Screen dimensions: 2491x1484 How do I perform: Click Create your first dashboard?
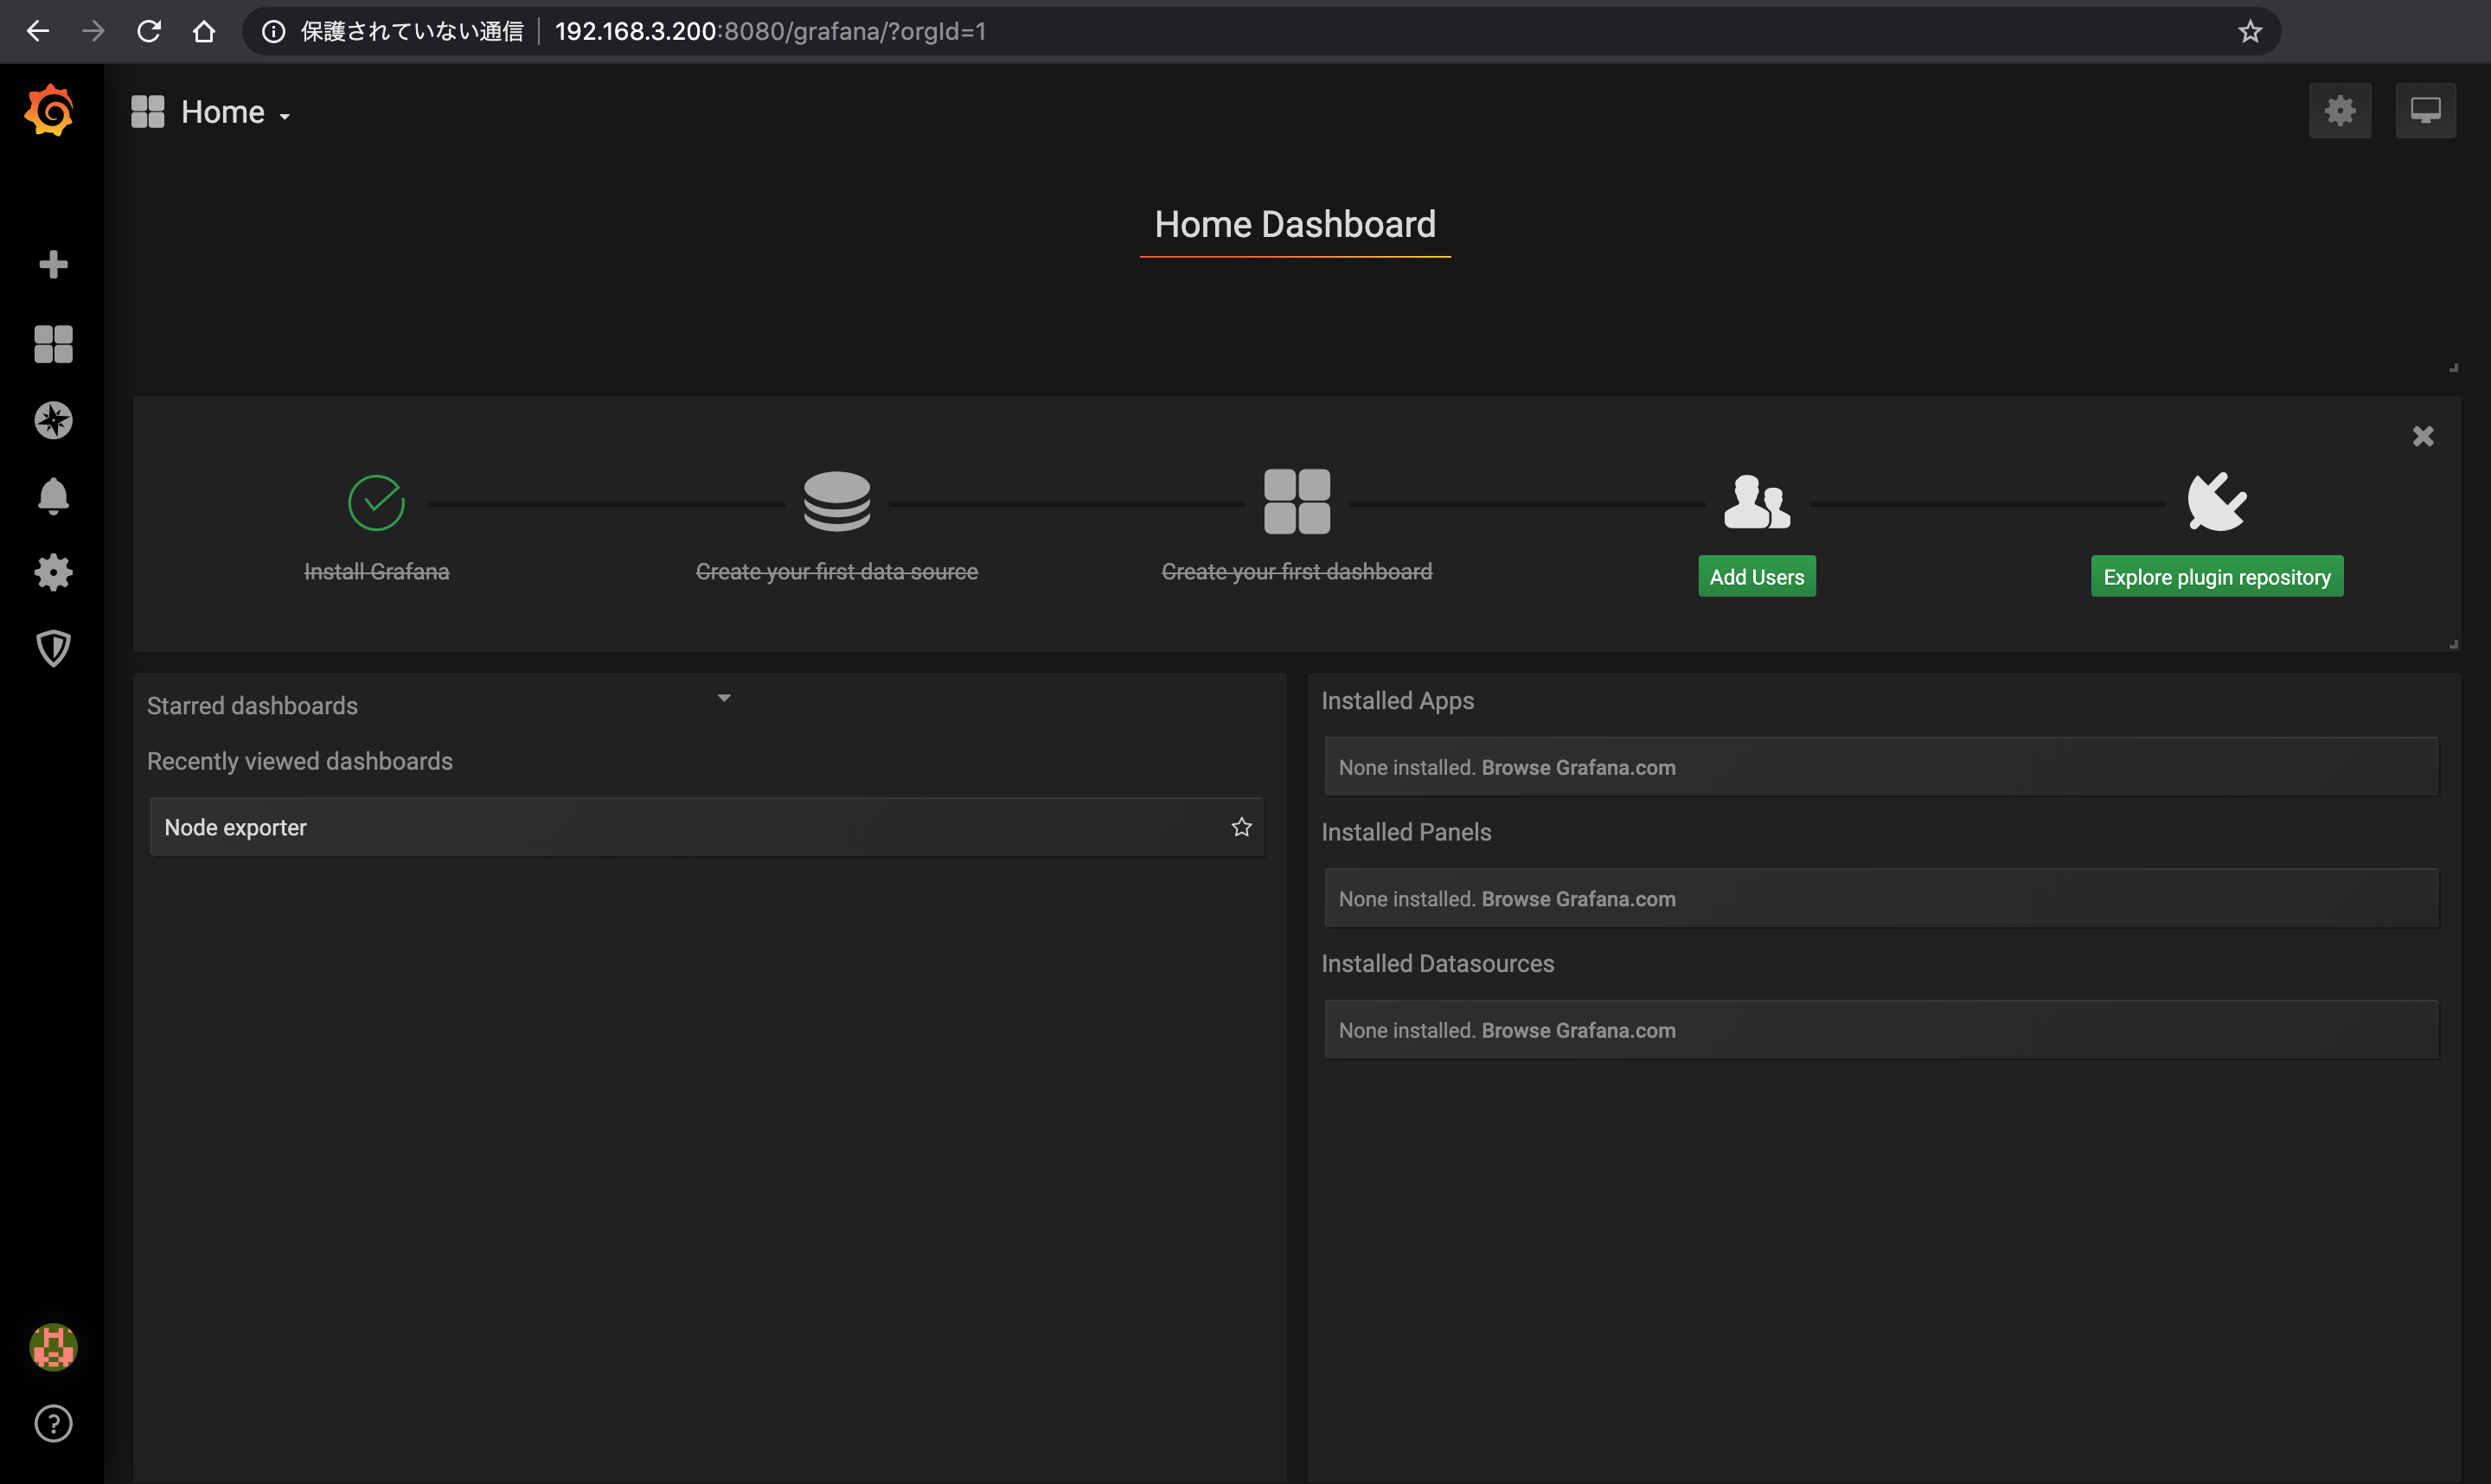(x=1297, y=571)
